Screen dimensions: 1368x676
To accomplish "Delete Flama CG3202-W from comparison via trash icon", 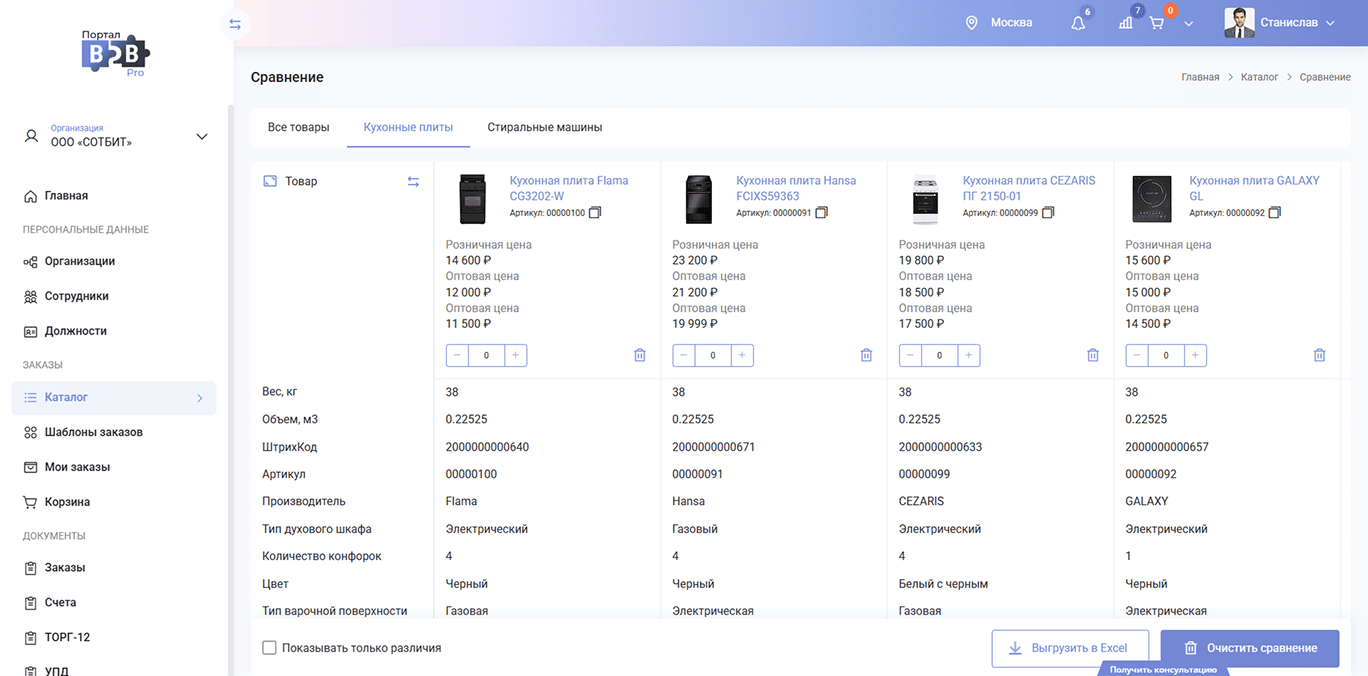I will click(640, 355).
